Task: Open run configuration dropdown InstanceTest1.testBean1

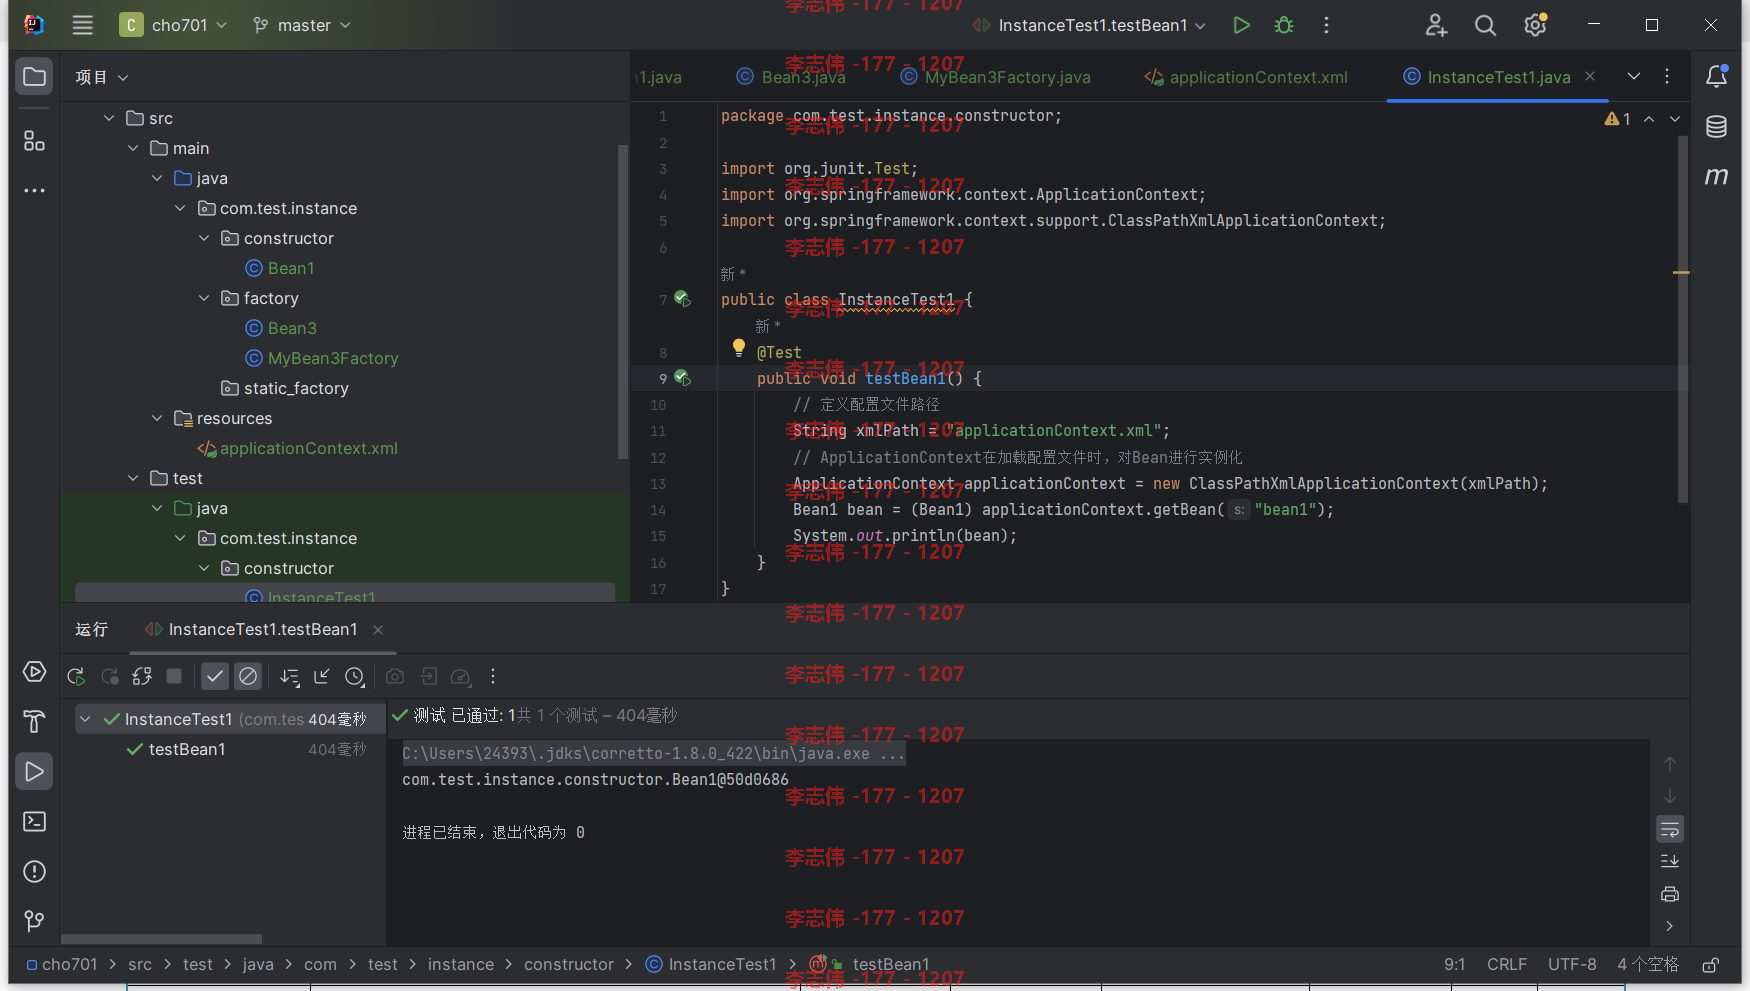Action: coord(1089,25)
